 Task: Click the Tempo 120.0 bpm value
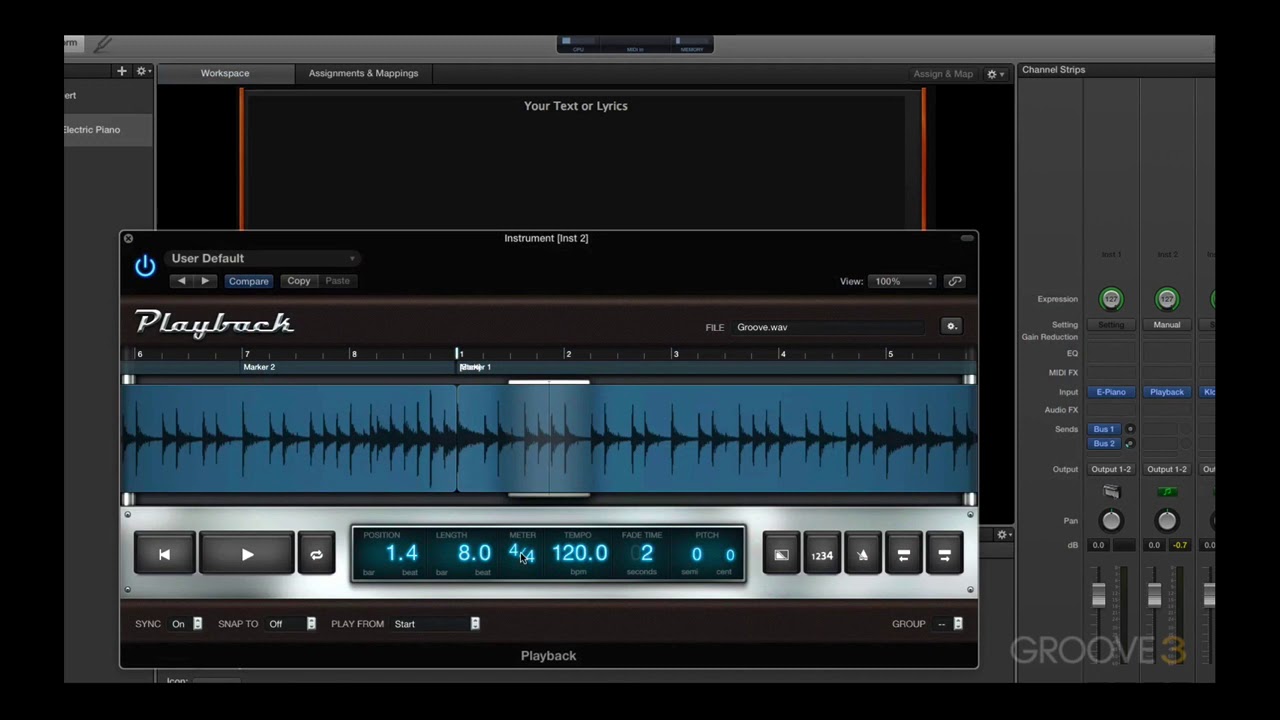point(579,553)
